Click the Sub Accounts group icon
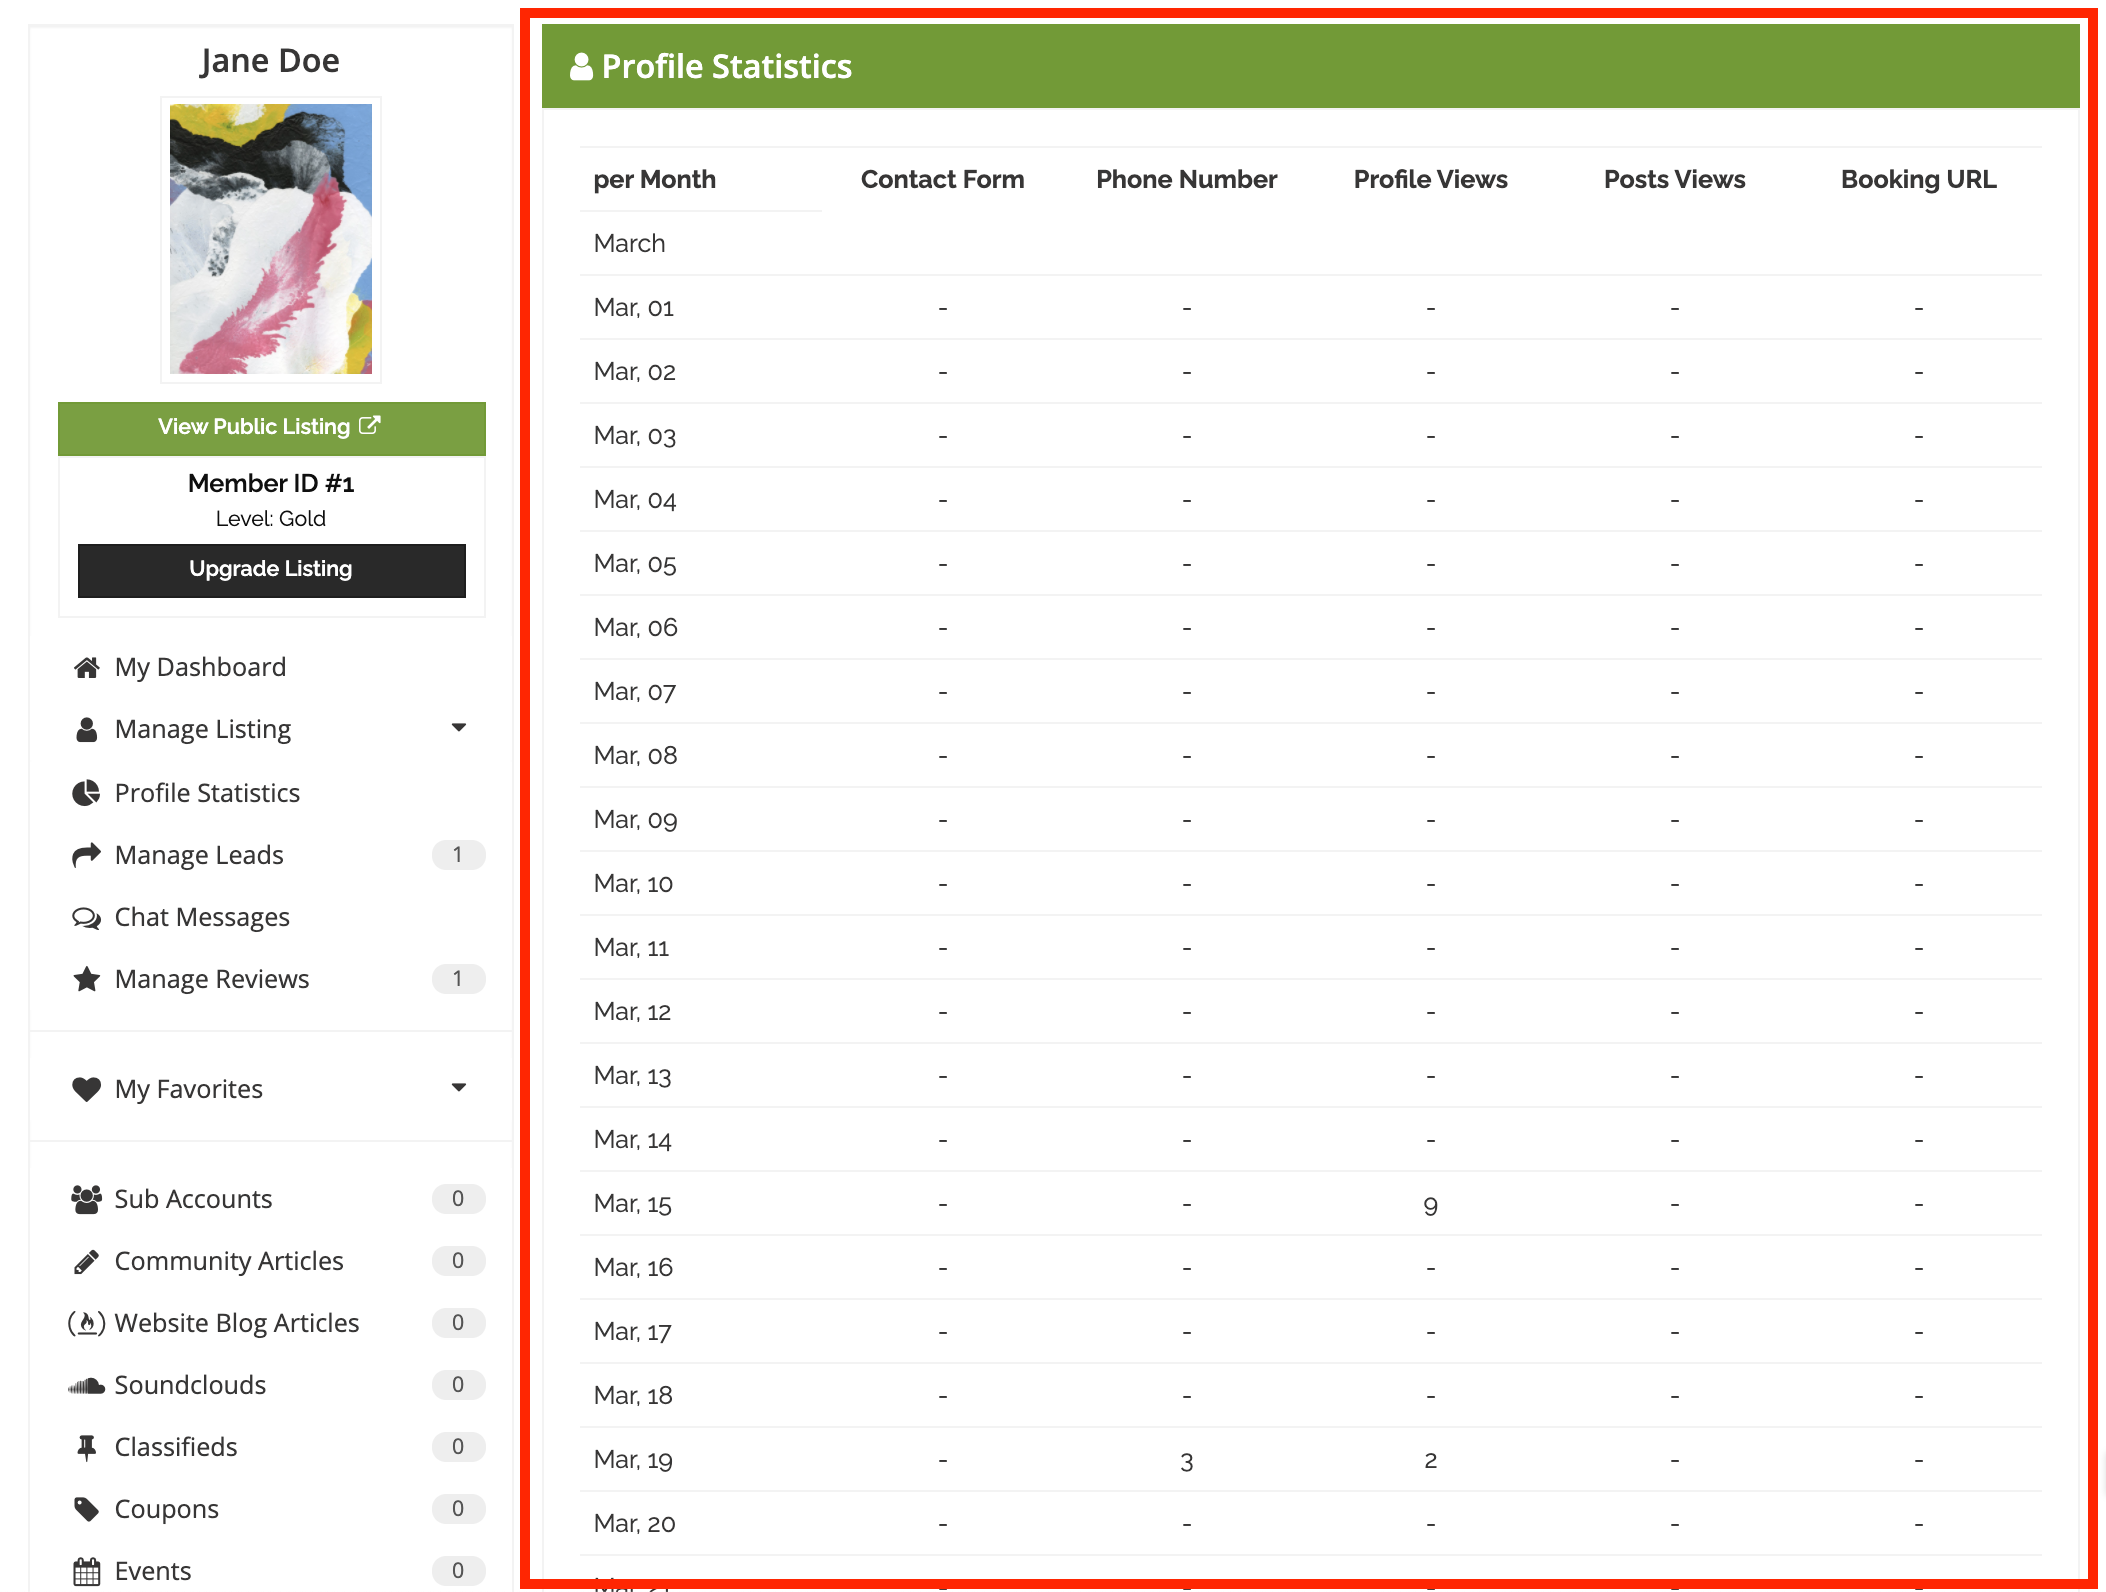 click(87, 1200)
